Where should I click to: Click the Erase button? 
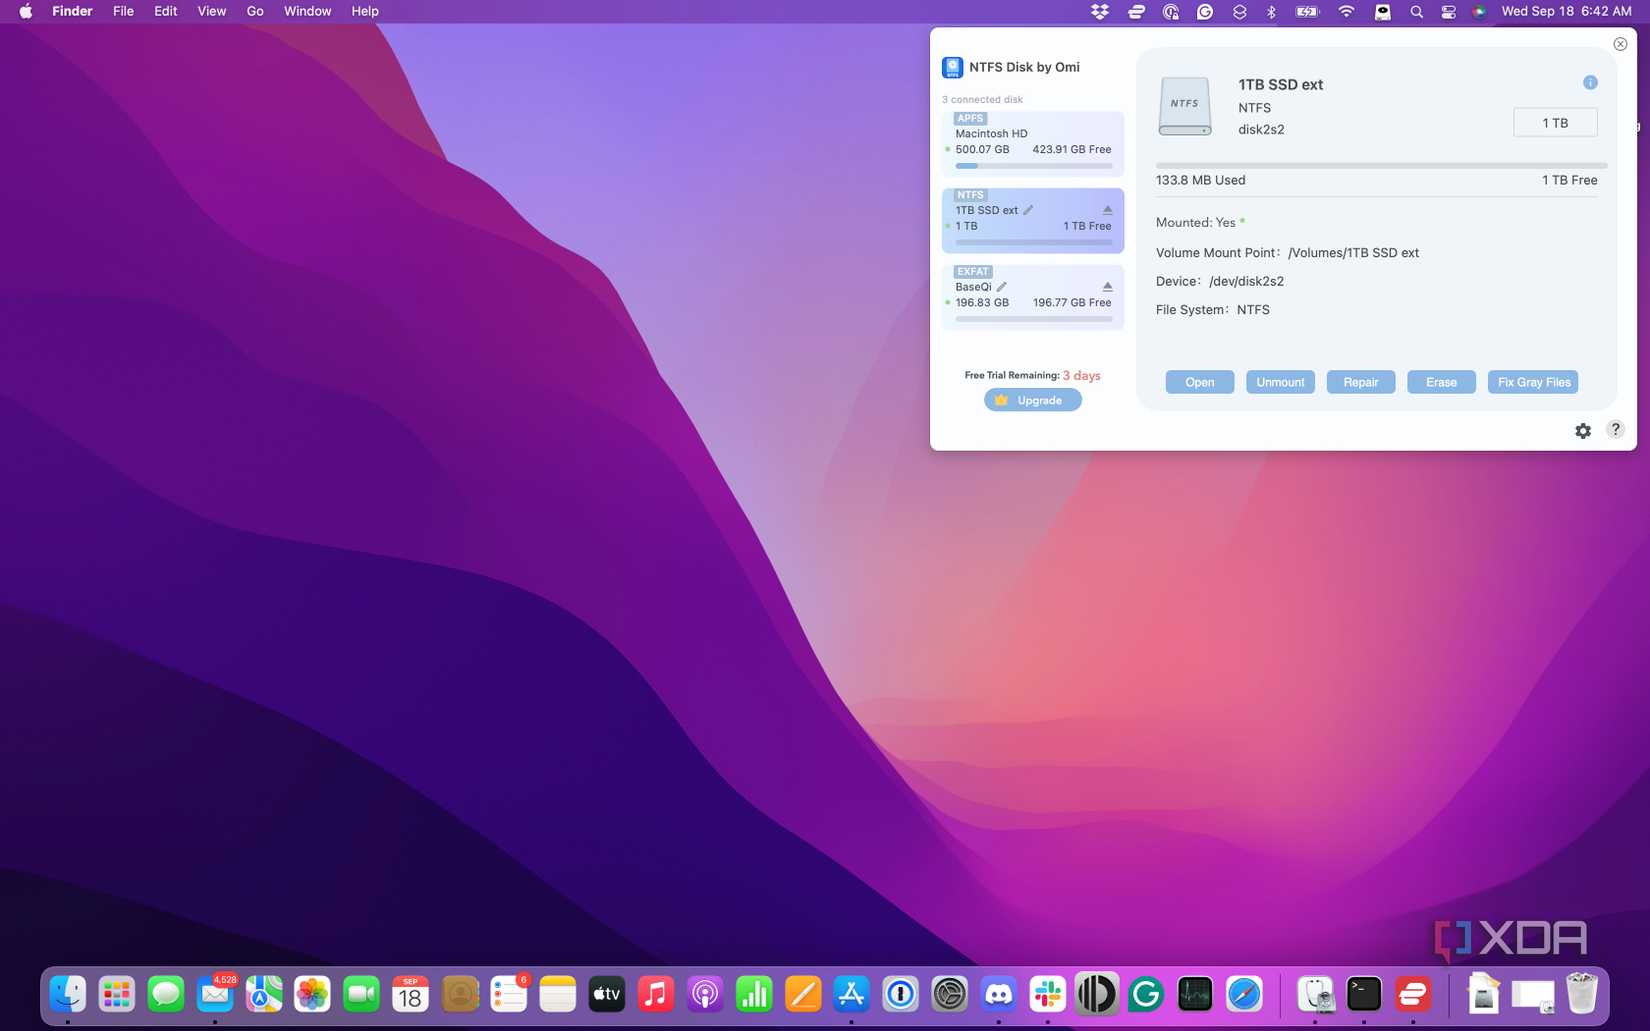coord(1441,382)
